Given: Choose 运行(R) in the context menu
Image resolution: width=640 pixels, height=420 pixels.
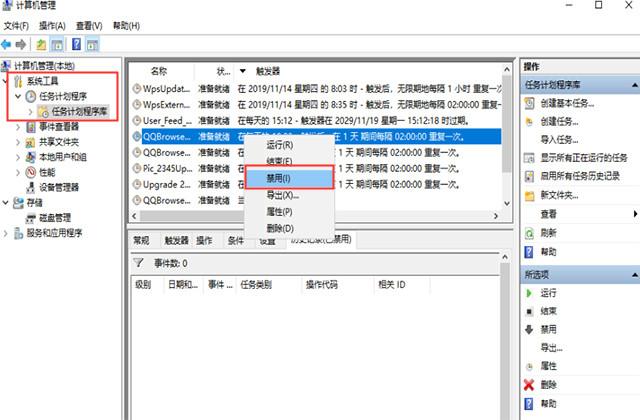Looking at the screenshot, I should tap(289, 145).
